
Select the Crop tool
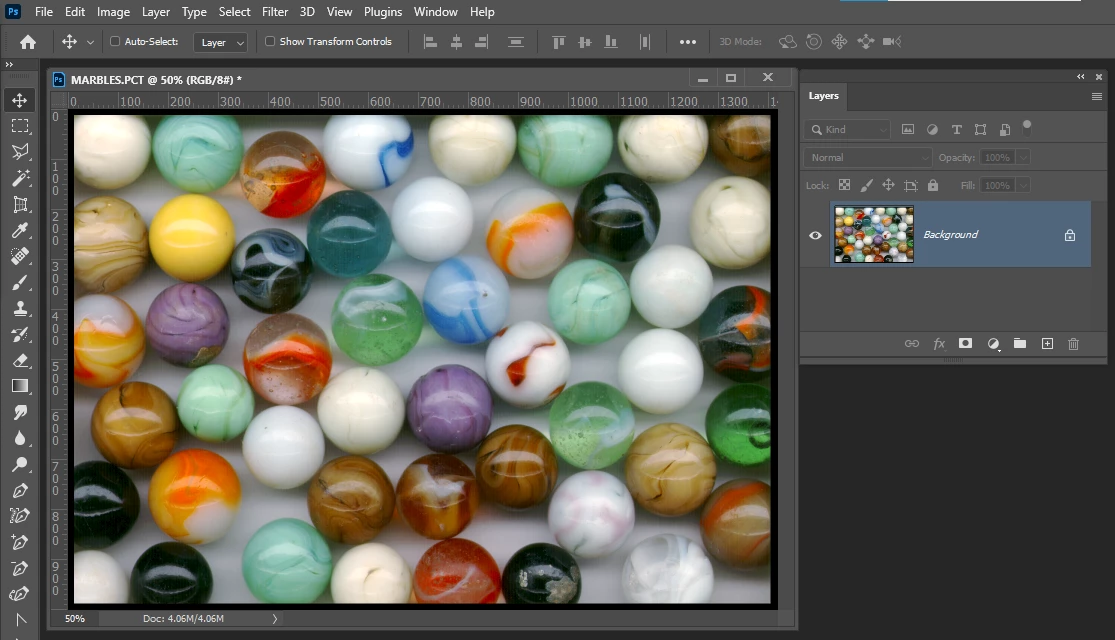pos(20,204)
